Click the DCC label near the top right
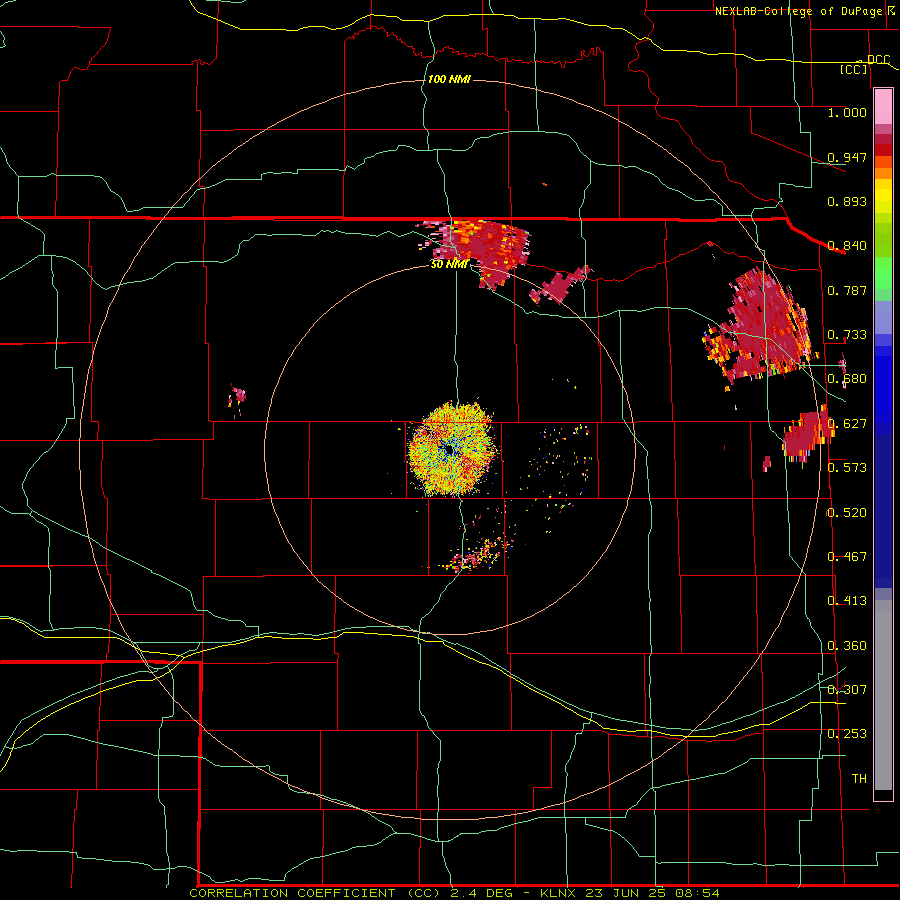 pos(878,60)
